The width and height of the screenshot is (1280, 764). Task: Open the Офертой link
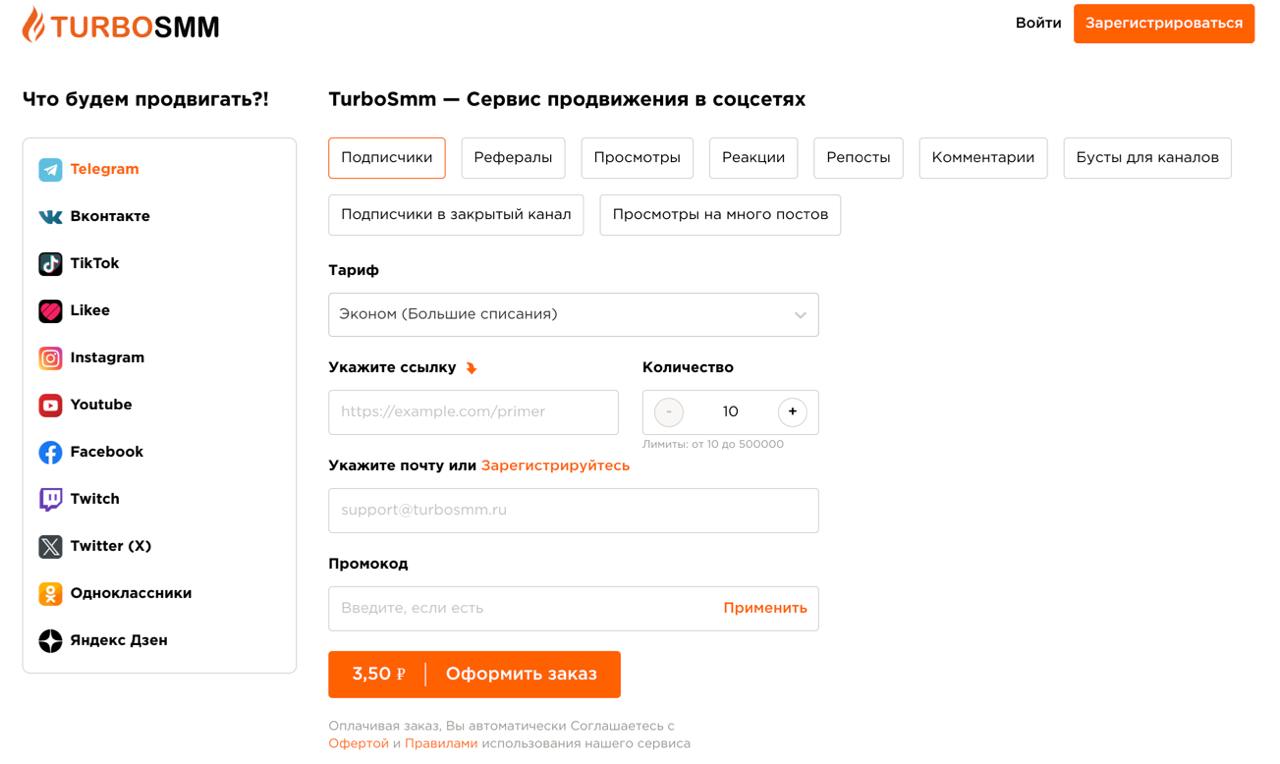[x=358, y=744]
